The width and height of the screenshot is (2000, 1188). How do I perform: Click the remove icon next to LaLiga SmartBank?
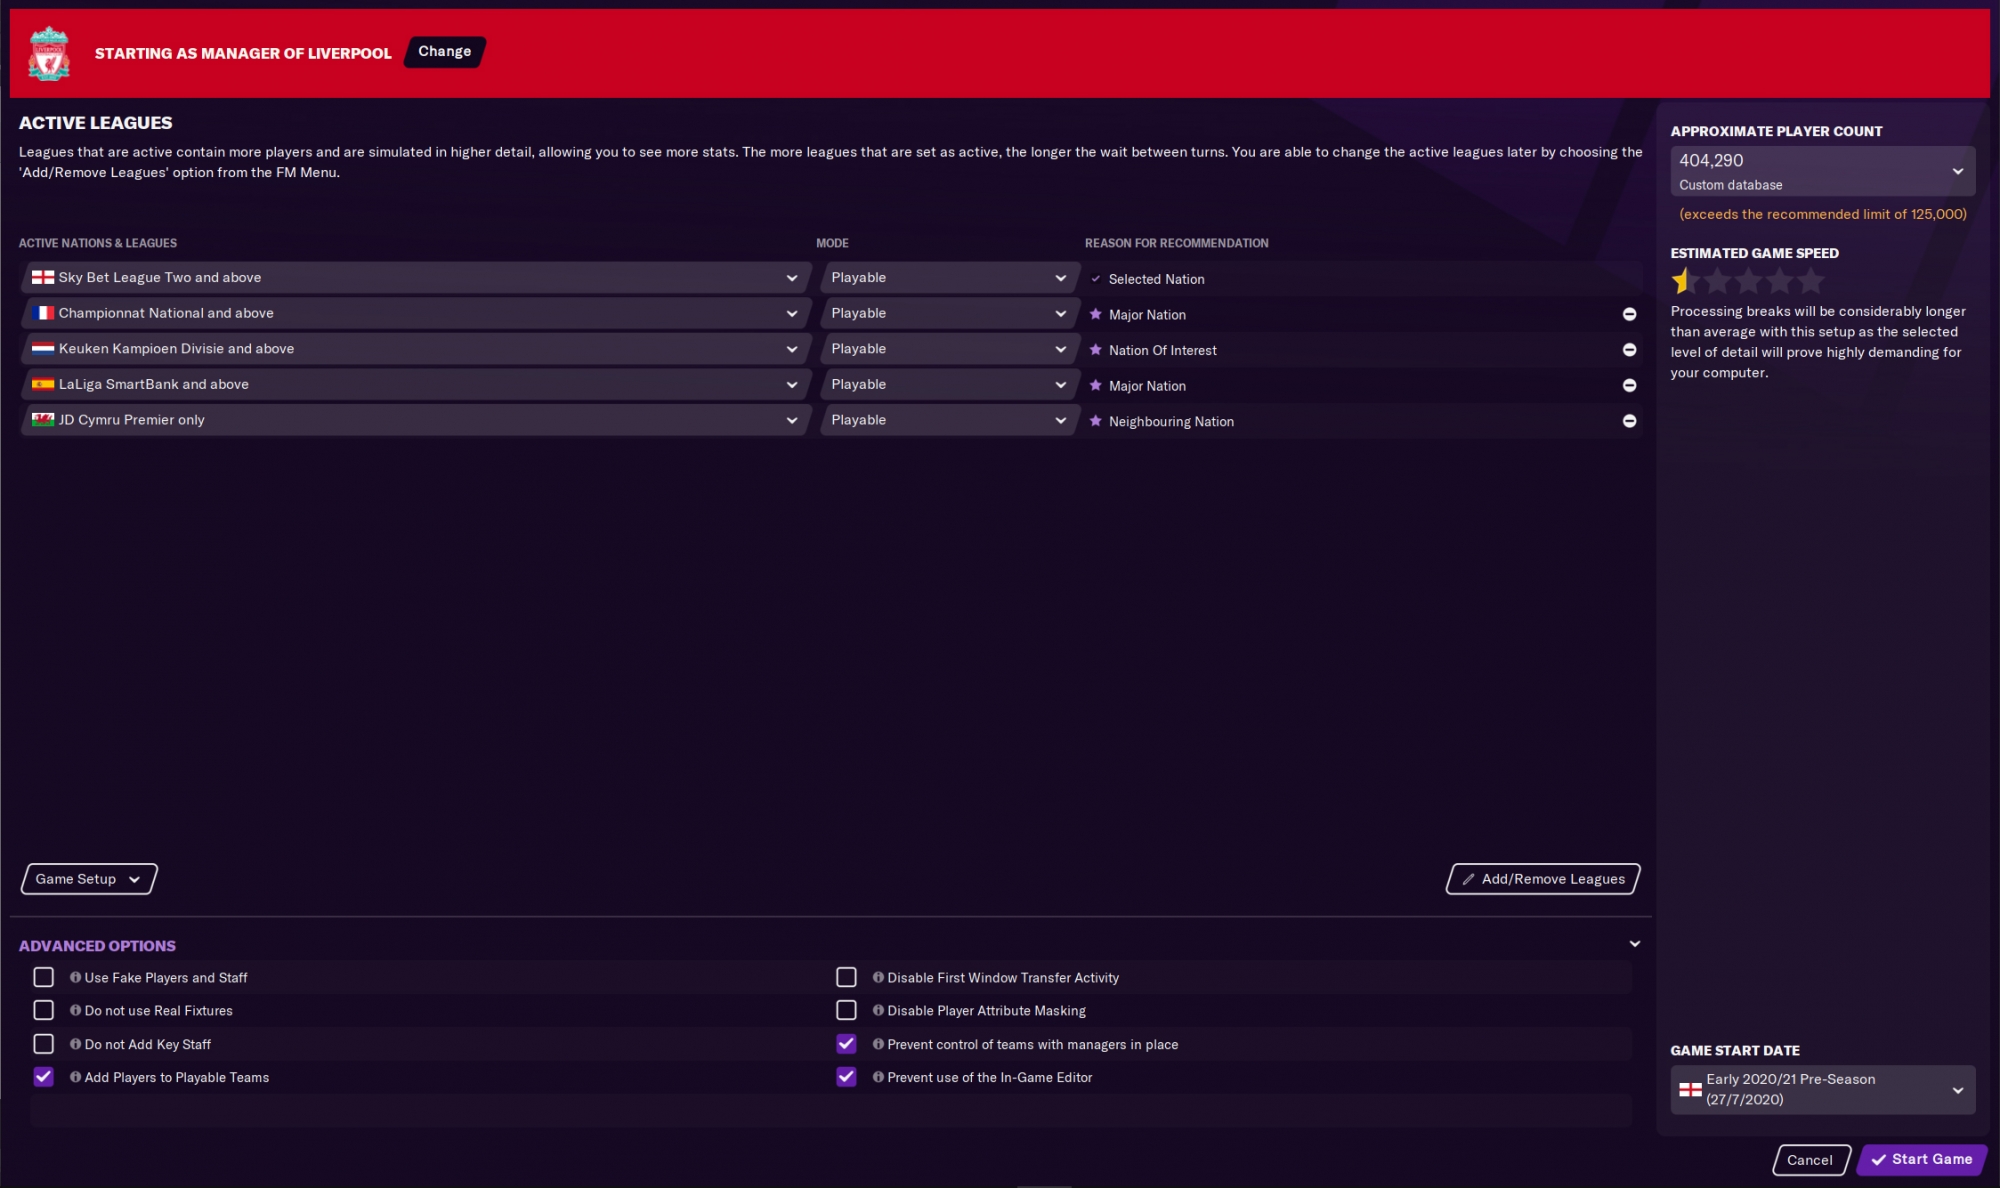(x=1629, y=385)
